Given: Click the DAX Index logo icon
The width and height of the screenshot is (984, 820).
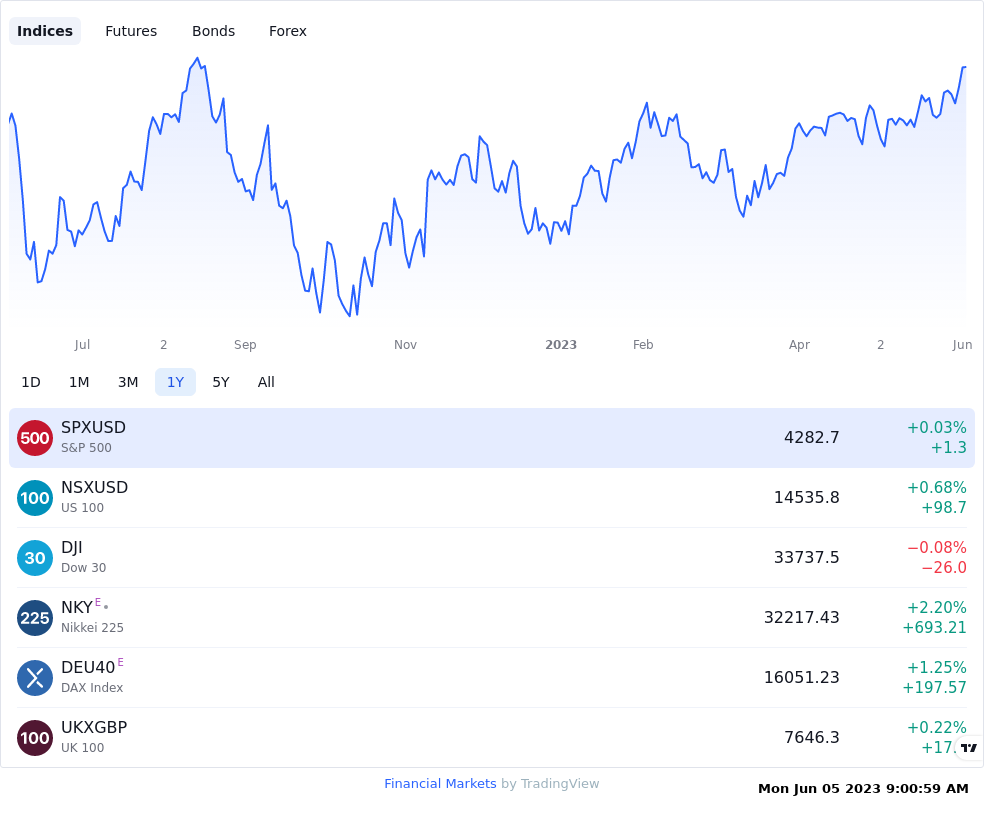Looking at the screenshot, I should tap(35, 678).
